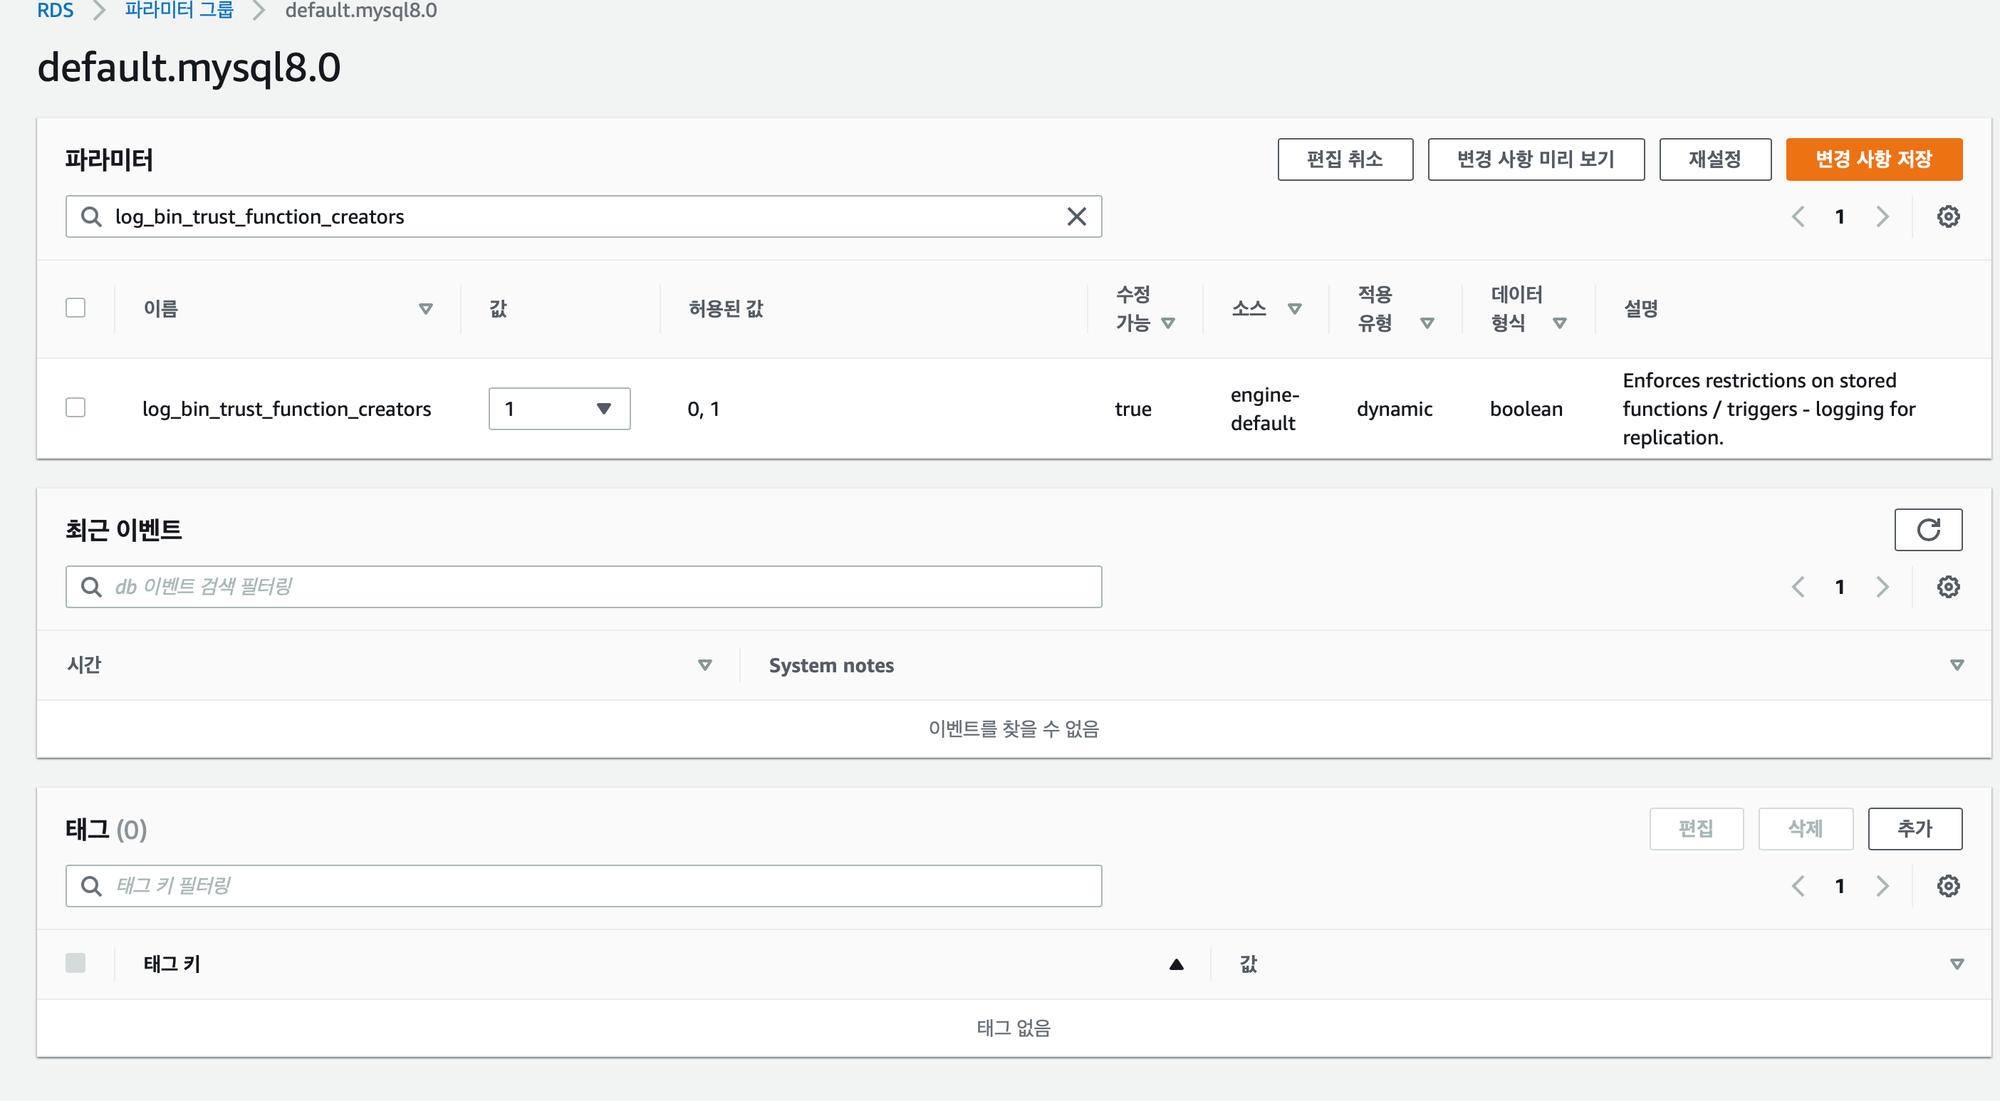Sort by the 이름 column arrow

426,309
